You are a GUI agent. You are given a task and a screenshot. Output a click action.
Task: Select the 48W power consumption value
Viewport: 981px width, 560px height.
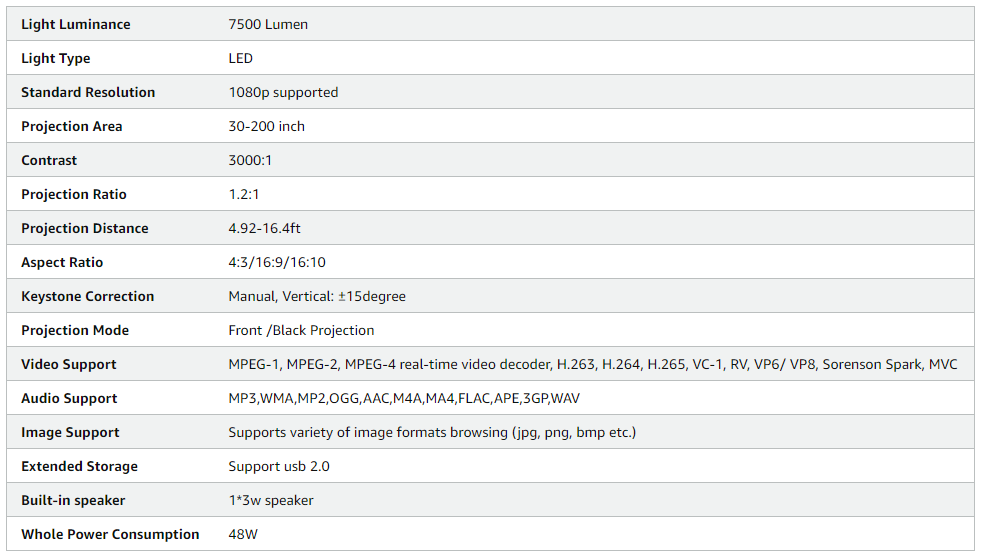pos(243,534)
